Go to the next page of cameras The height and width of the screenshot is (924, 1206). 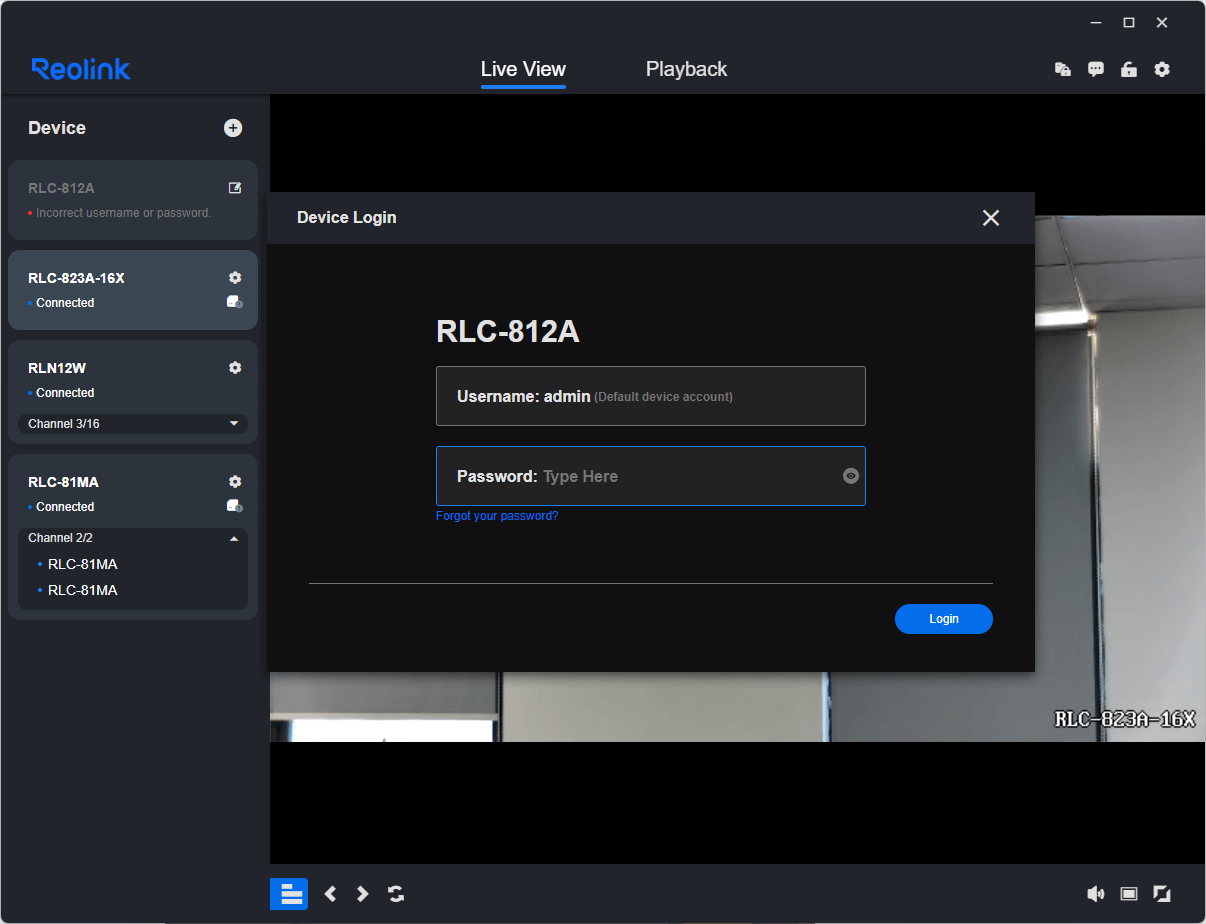pos(363,894)
